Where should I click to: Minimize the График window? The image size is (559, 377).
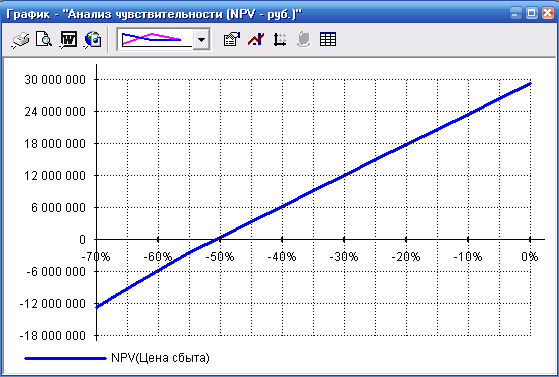pos(515,14)
